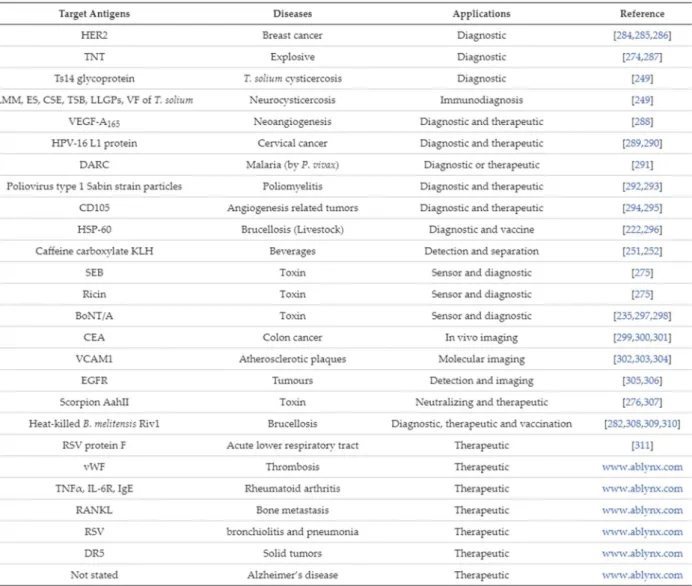This screenshot has width=692, height=586.
Task: Select Atherosclerotic plaques cell
Action: [x=293, y=359]
